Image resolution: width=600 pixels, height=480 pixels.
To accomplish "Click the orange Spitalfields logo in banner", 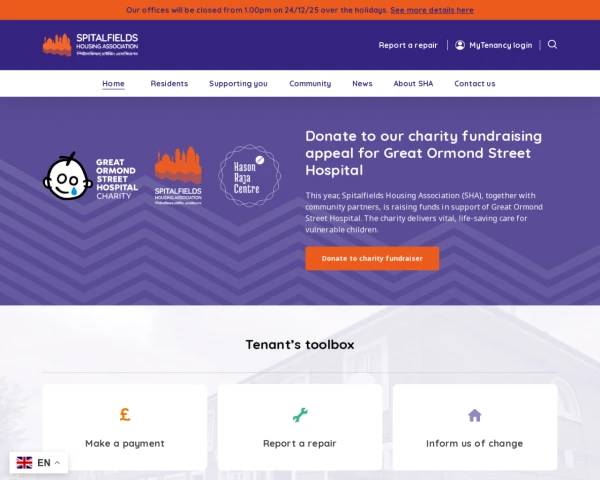I will click(x=178, y=176).
